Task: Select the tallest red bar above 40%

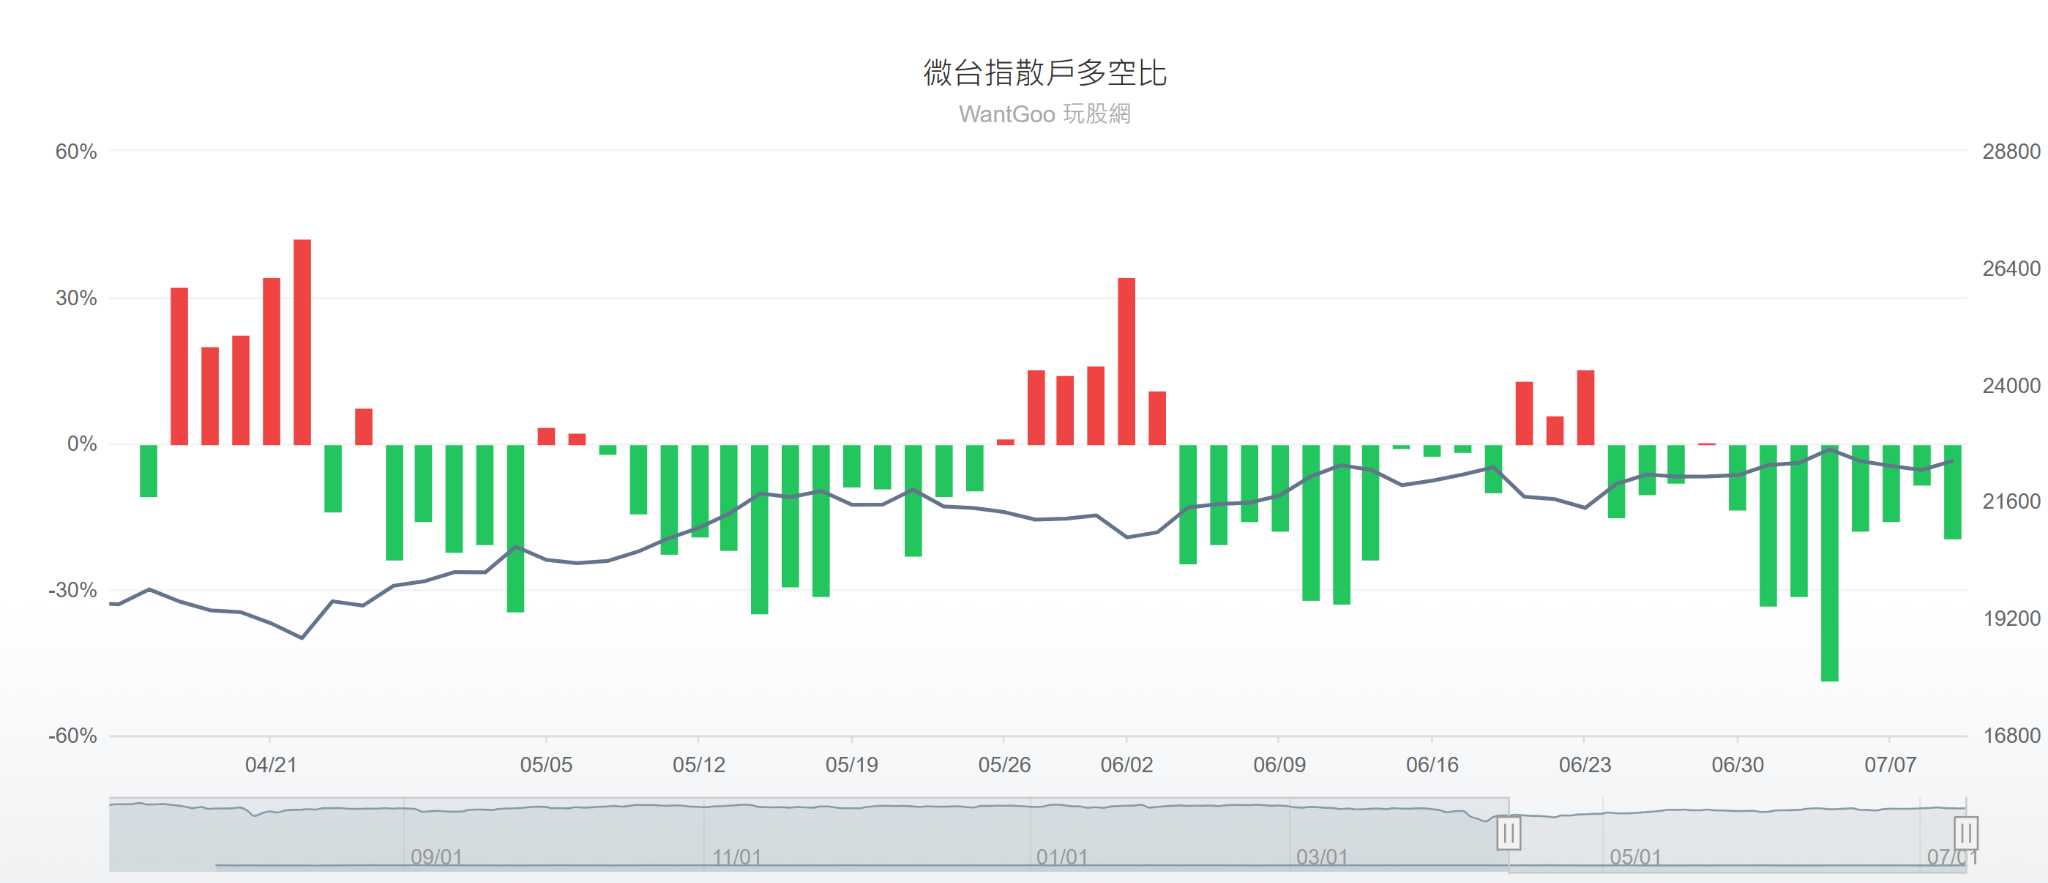Action: click(302, 340)
